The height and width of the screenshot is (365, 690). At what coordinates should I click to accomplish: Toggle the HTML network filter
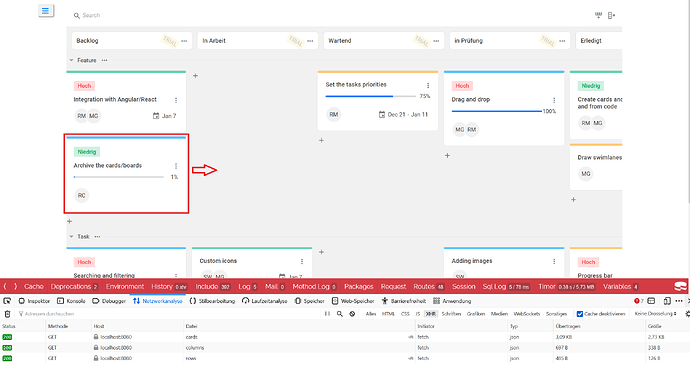388,314
